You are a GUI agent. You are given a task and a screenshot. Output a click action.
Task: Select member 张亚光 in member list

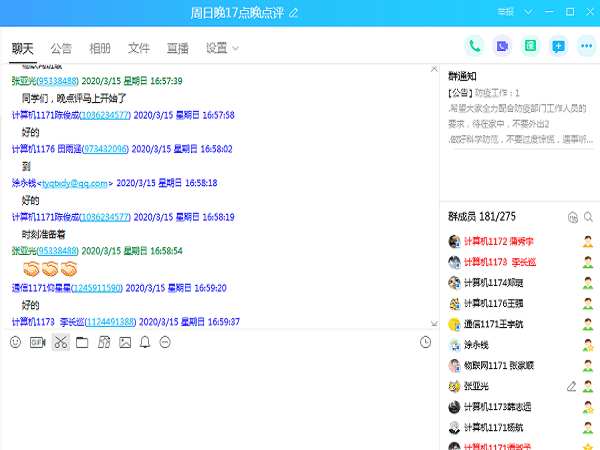coord(520,386)
